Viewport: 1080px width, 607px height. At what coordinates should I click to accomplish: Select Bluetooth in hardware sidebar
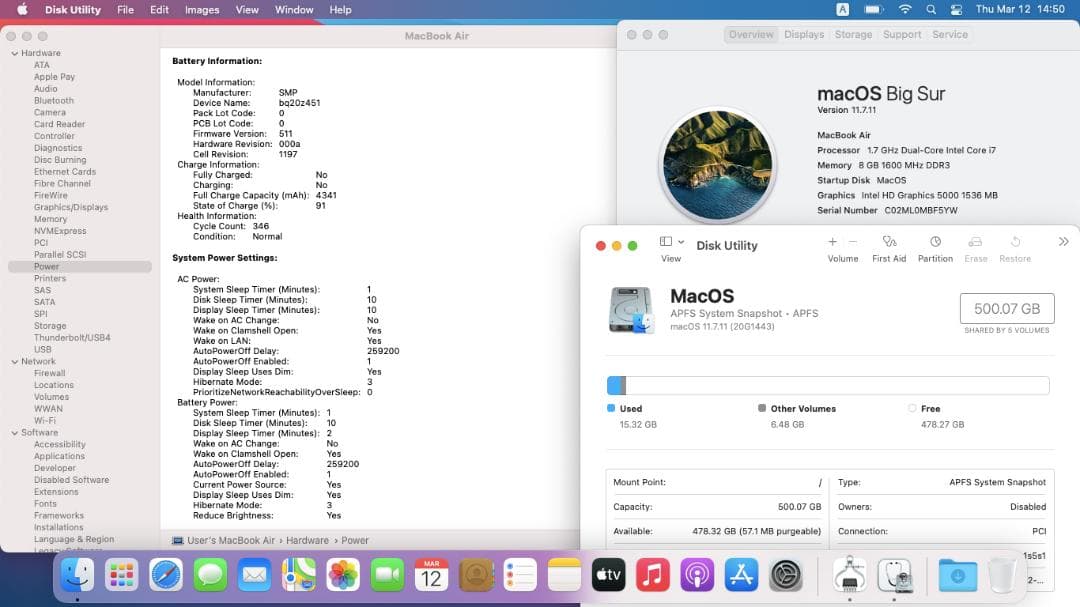click(x=54, y=101)
